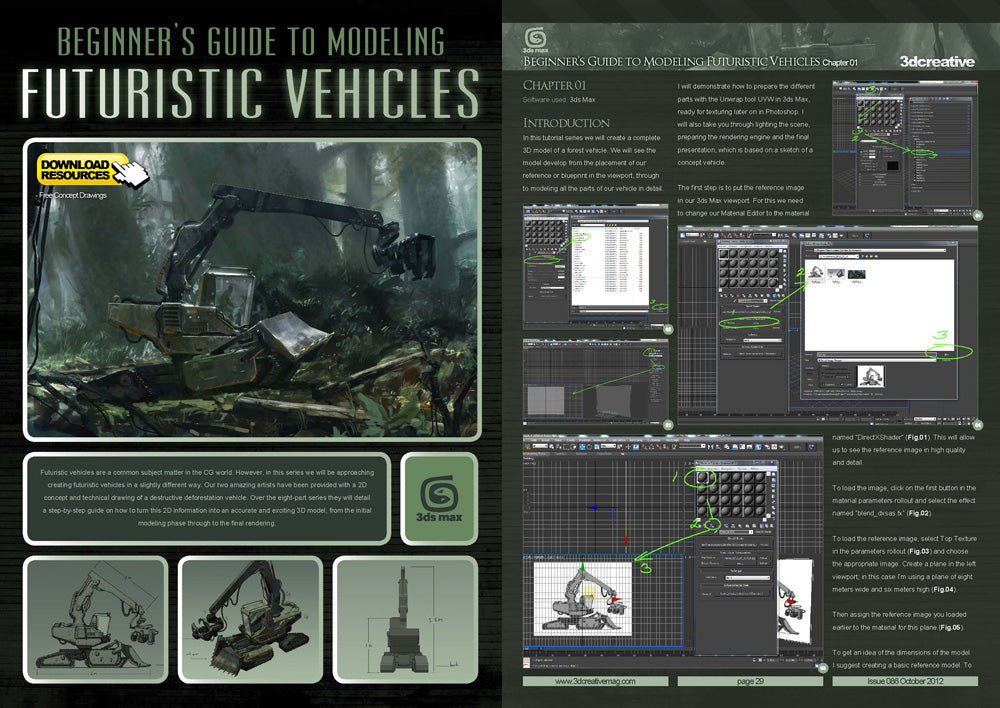The image size is (1000, 708).
Task: Select the vehicle bitmap thumbnail in open dialog
Action: [816, 274]
